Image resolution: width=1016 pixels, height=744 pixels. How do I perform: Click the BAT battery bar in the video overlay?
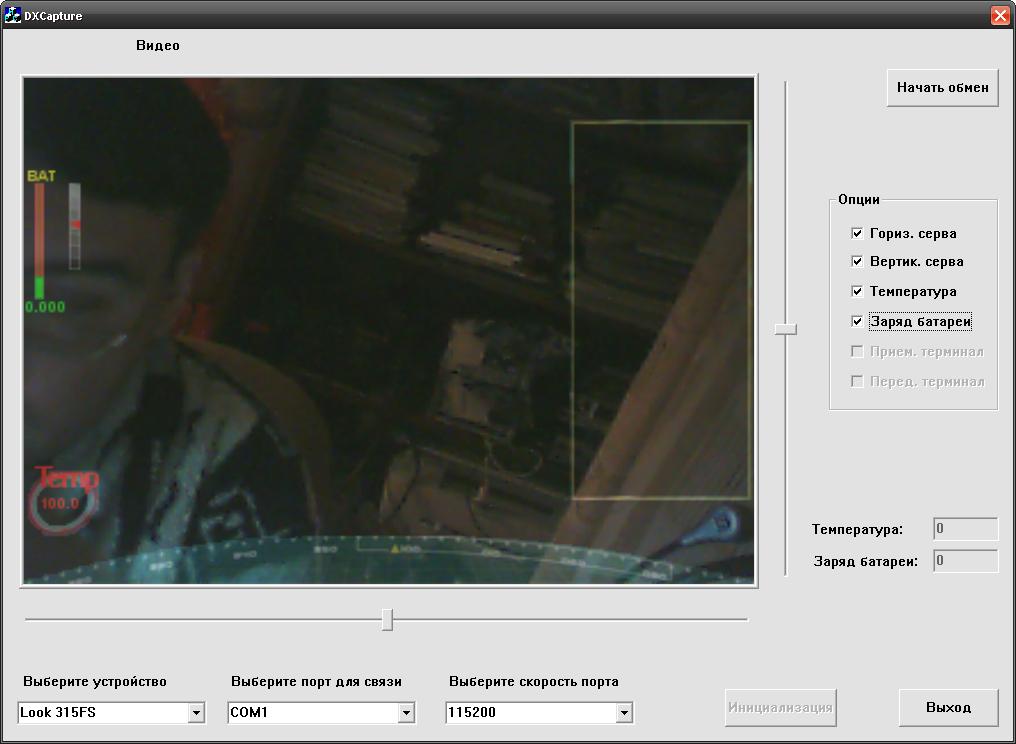click(40, 240)
